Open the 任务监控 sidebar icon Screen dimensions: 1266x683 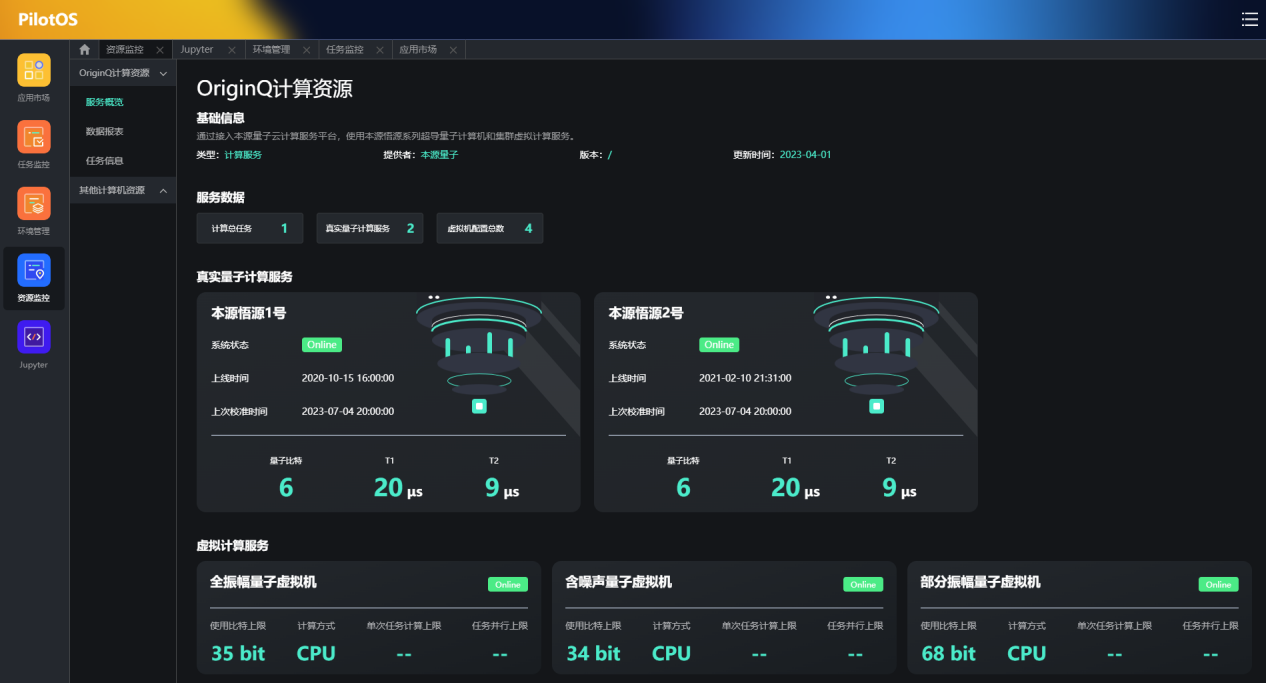coord(33,138)
